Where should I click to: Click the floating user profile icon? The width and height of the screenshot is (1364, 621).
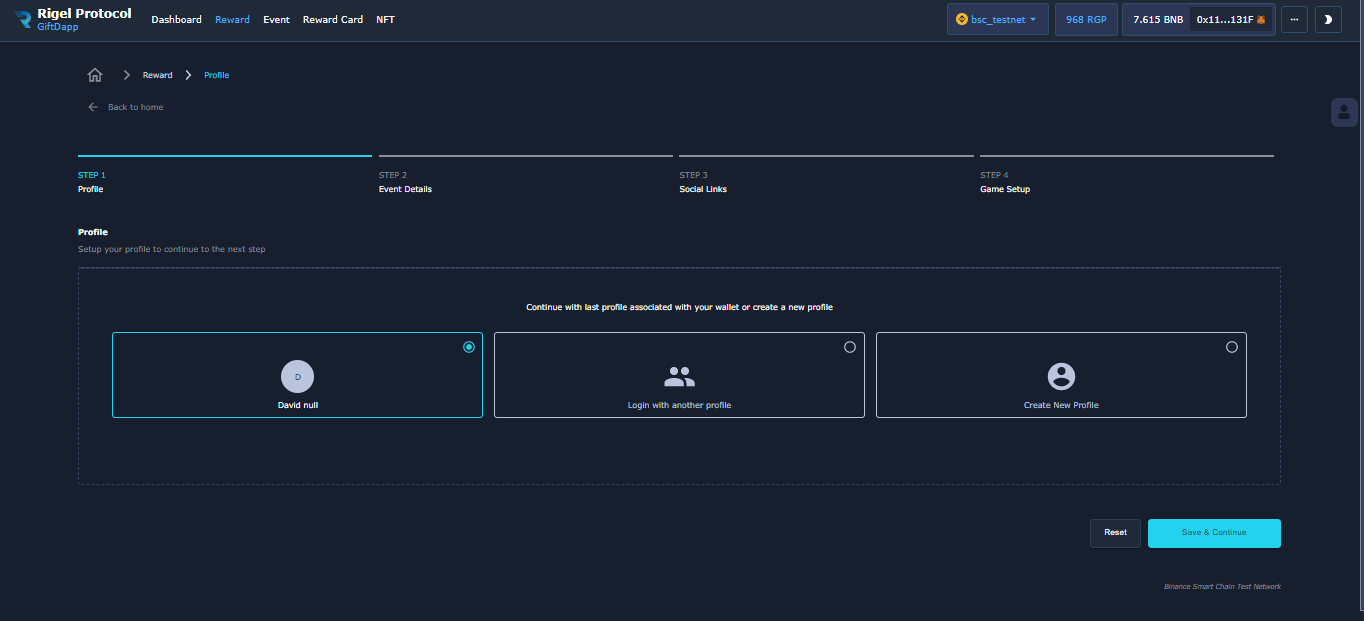coord(1344,112)
